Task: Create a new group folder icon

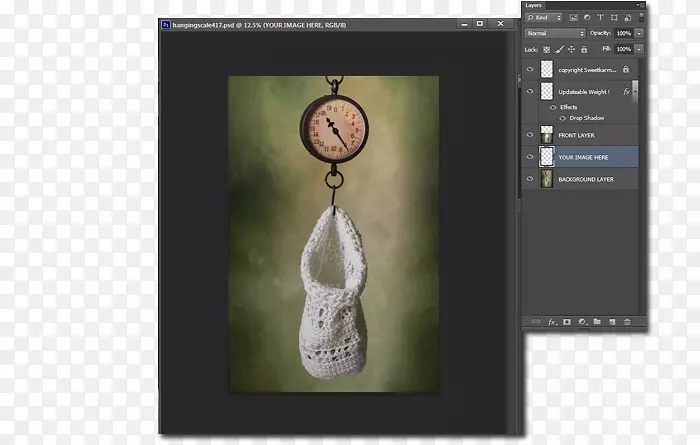Action: [597, 321]
